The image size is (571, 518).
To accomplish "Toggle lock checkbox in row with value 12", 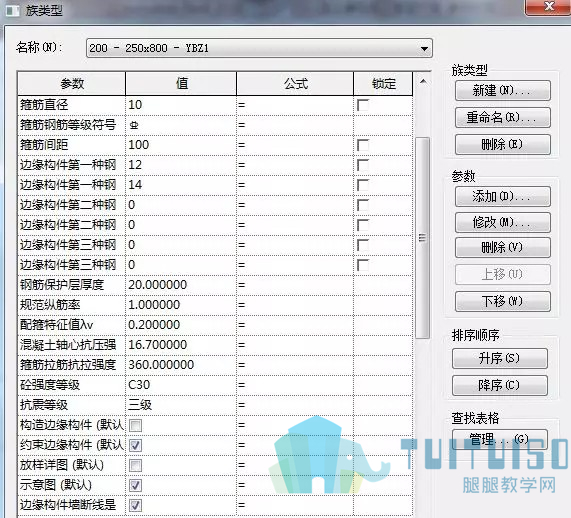I will click(x=363, y=165).
